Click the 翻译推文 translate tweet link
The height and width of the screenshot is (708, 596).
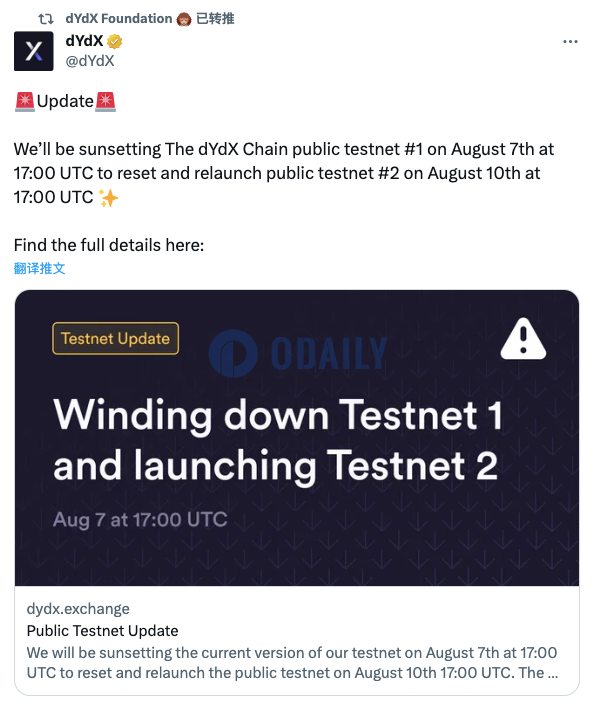[x=39, y=268]
